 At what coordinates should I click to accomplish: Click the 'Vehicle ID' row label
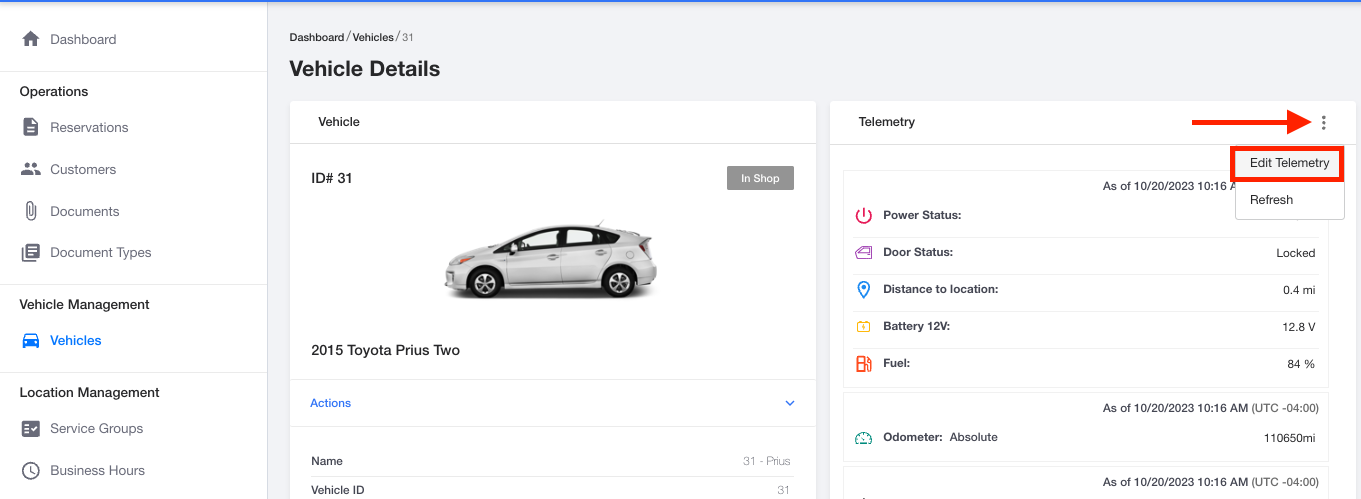point(338,490)
